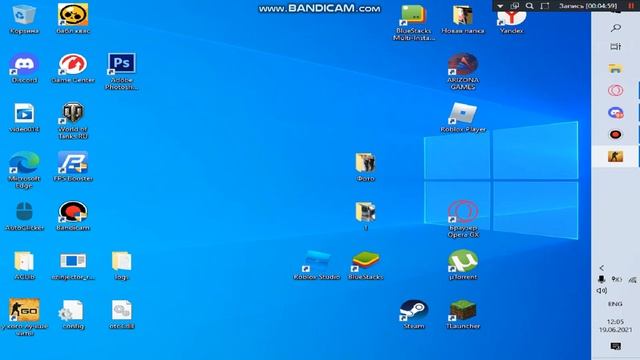640x360 pixels.
Task: Select the otinjector file icon
Action: click(73, 265)
